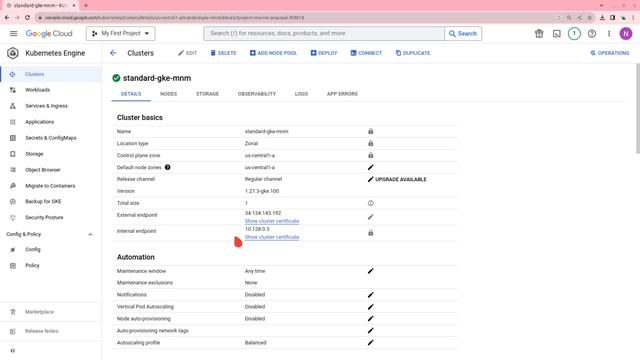Click DELETE in the cluster toolbar

[x=223, y=53]
